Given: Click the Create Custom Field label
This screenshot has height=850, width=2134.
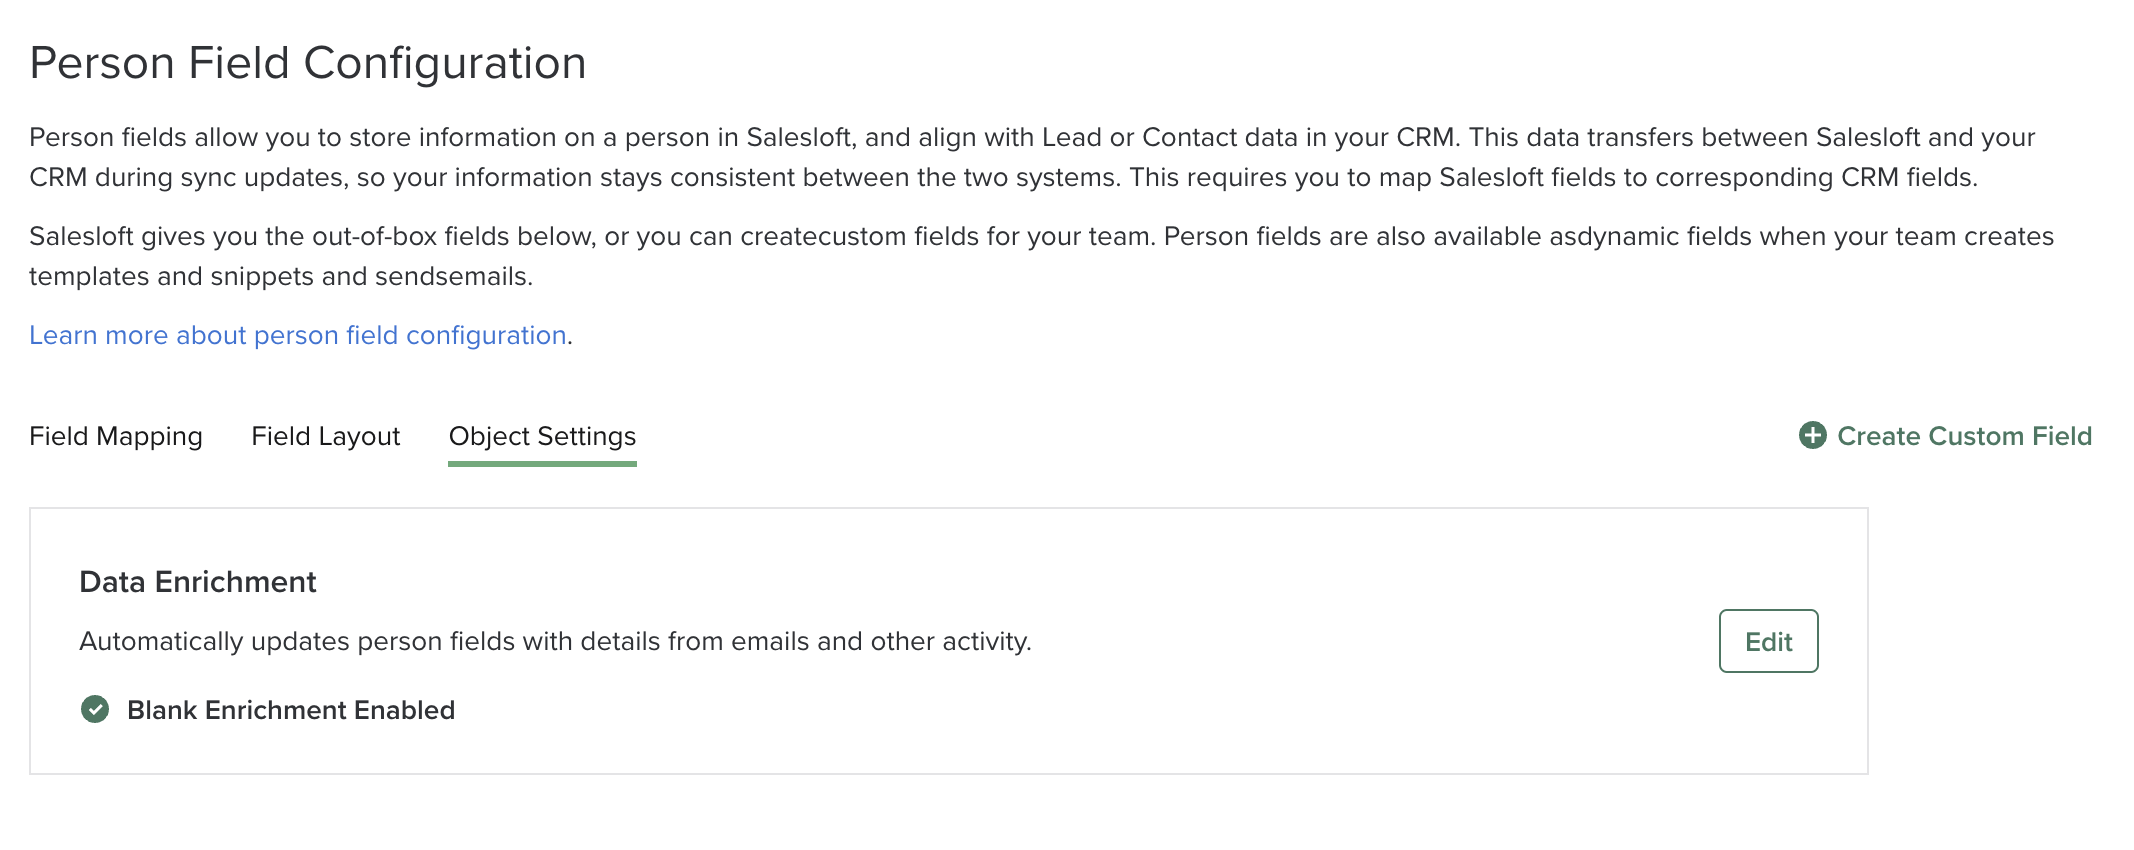Looking at the screenshot, I should [1964, 436].
